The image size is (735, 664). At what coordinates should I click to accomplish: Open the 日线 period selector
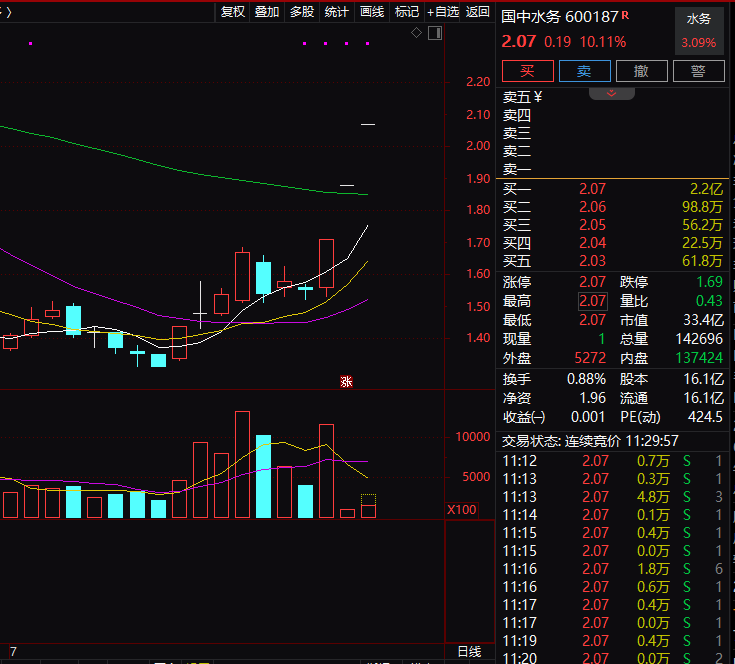tap(469, 651)
